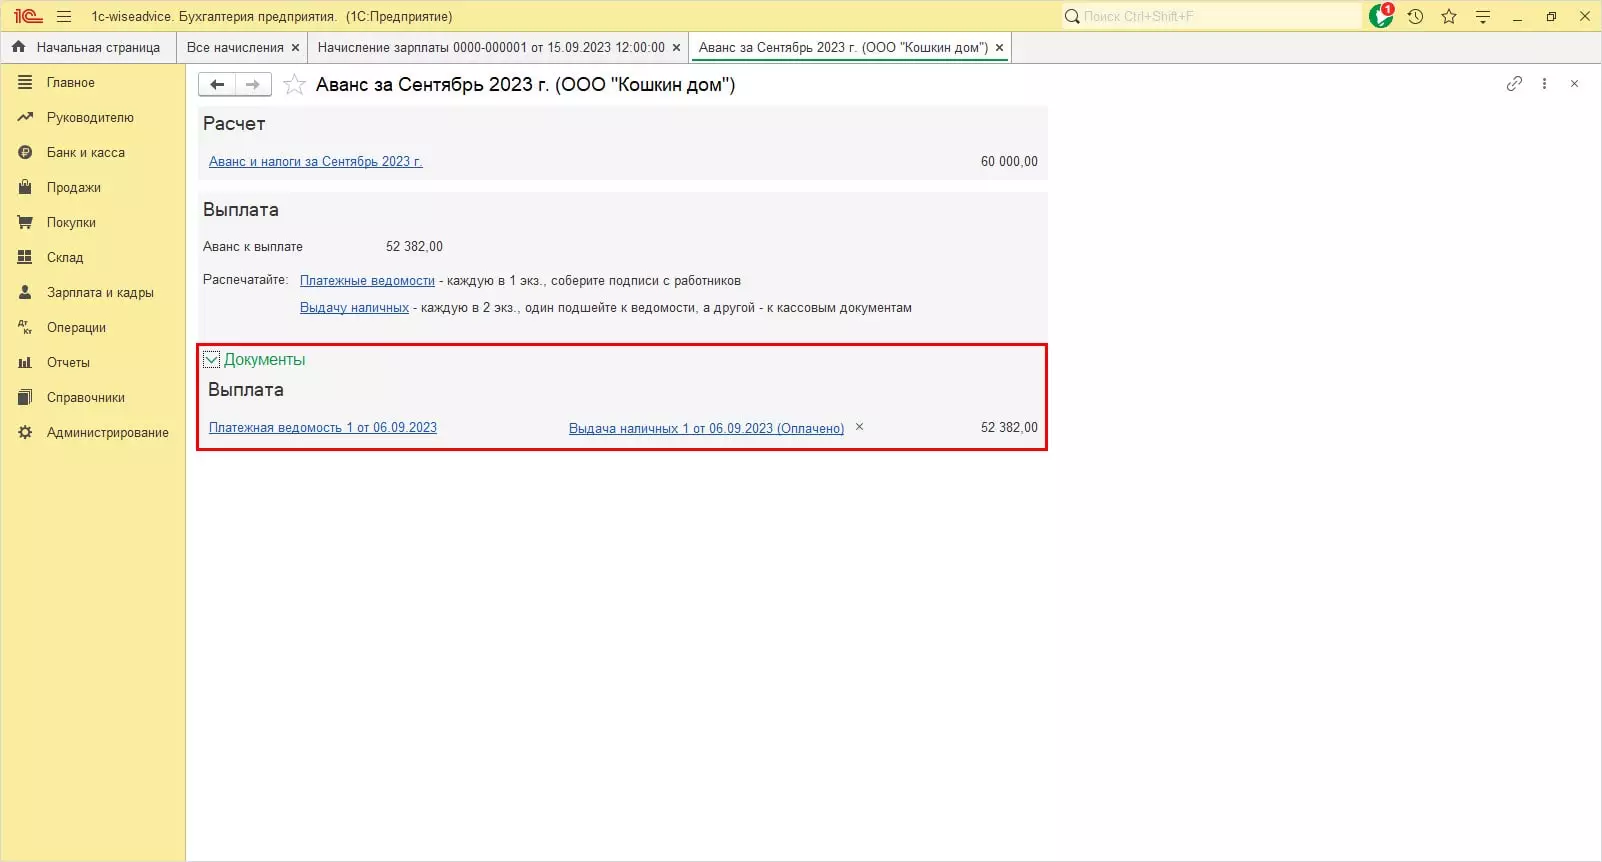
Task: Select the Аванс за Сентябрь 2023 tab
Action: [x=843, y=47]
